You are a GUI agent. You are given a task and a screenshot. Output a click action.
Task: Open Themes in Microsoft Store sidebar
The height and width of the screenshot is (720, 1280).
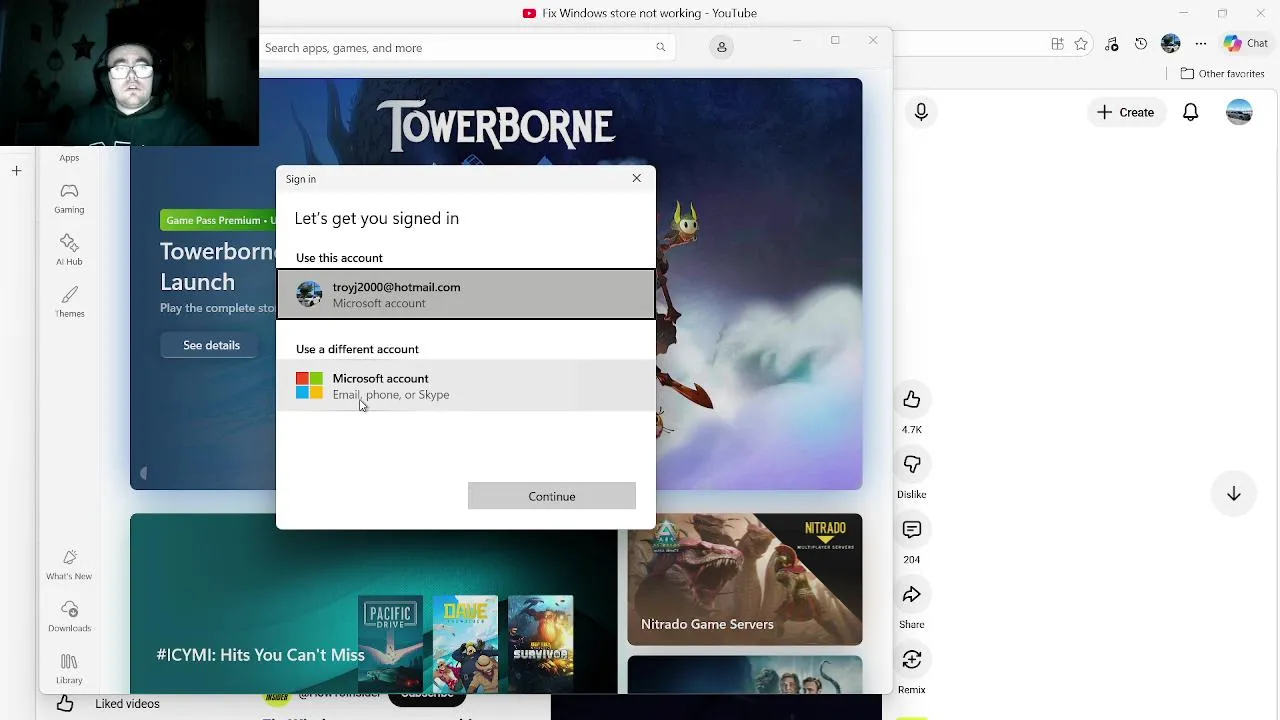tap(69, 302)
